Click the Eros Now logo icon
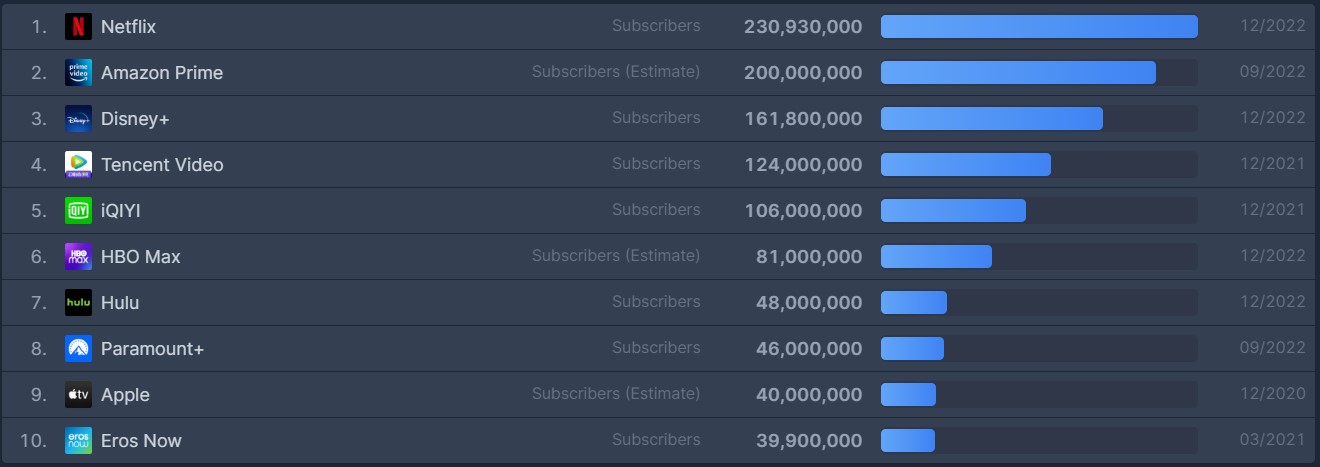Screen dimensions: 1320x467 coord(78,441)
